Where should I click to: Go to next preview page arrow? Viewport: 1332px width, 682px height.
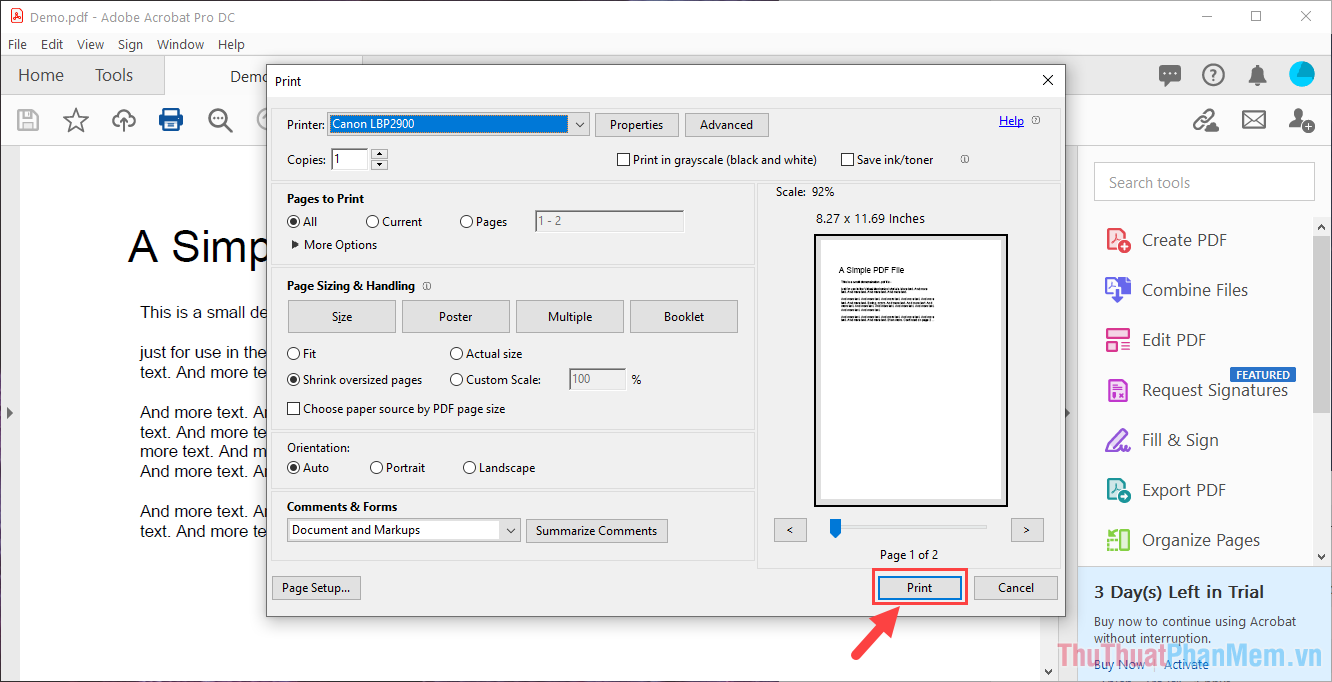coord(1027,530)
